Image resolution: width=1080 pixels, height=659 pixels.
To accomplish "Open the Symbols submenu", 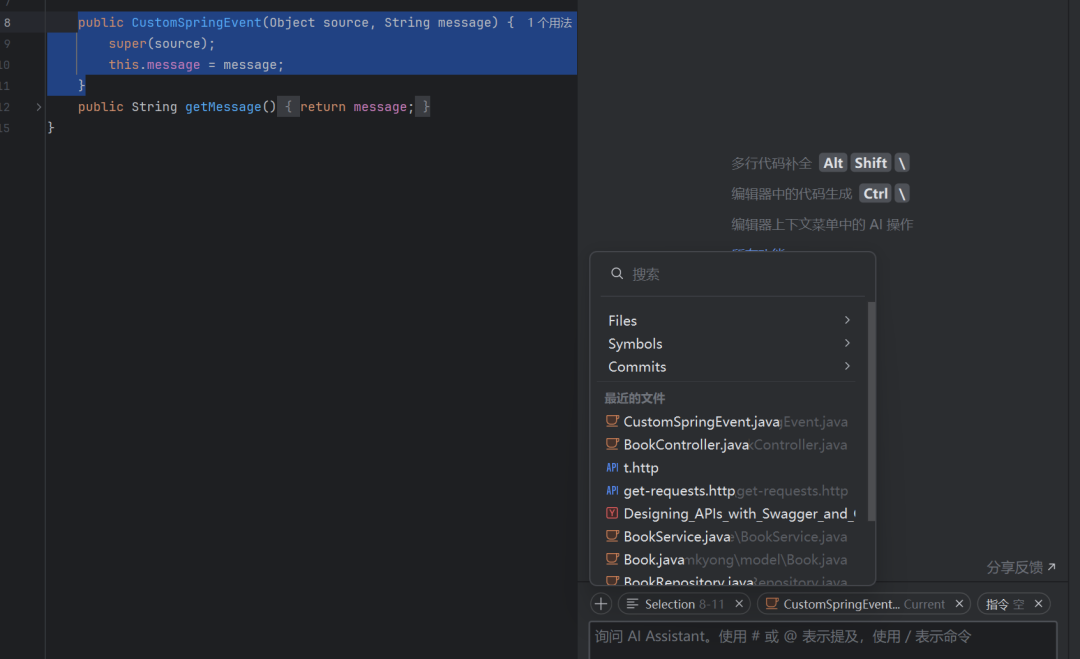I will coord(730,344).
